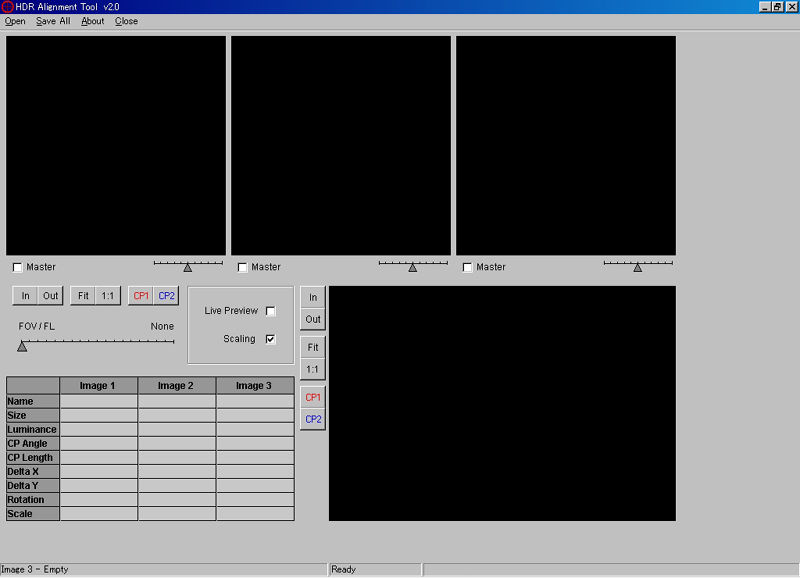This screenshot has width=800, height=578.
Task: Uncheck the Scaling checkbox
Action: (270, 339)
